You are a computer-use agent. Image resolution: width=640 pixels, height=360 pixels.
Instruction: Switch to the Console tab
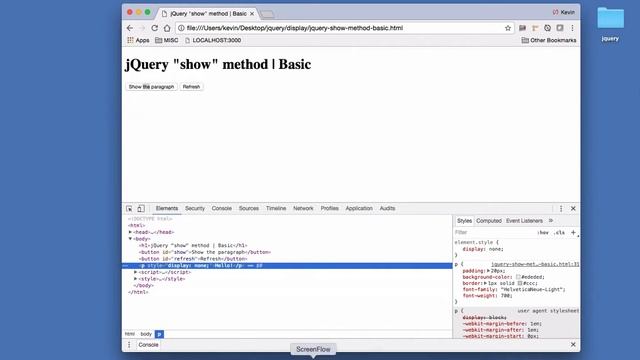[222, 208]
